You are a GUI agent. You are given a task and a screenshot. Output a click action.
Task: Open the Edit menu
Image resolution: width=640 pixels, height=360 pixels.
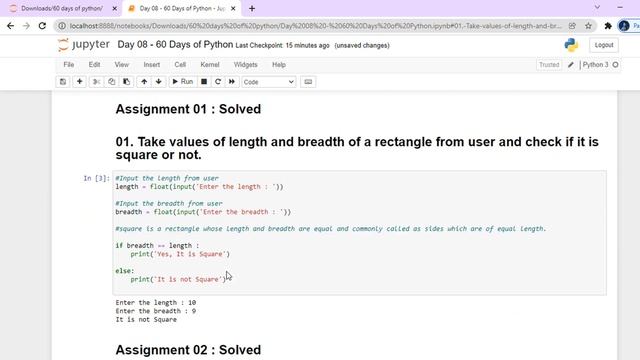pyautogui.click(x=94, y=64)
